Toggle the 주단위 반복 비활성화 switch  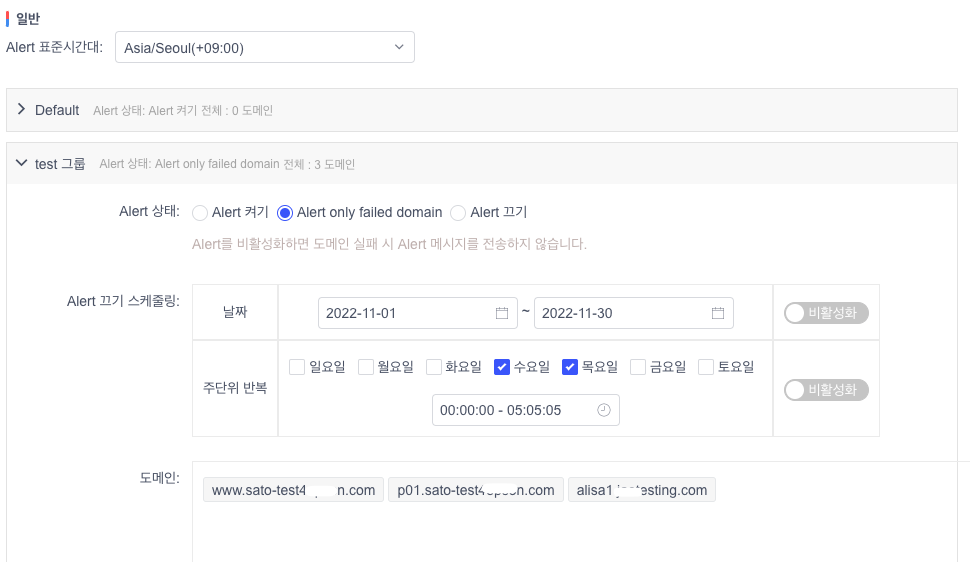826,390
